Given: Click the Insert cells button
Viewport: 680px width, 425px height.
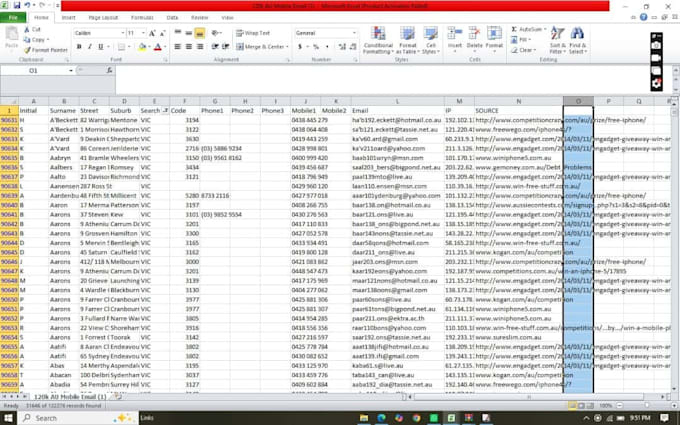Looking at the screenshot, I should (x=454, y=39).
